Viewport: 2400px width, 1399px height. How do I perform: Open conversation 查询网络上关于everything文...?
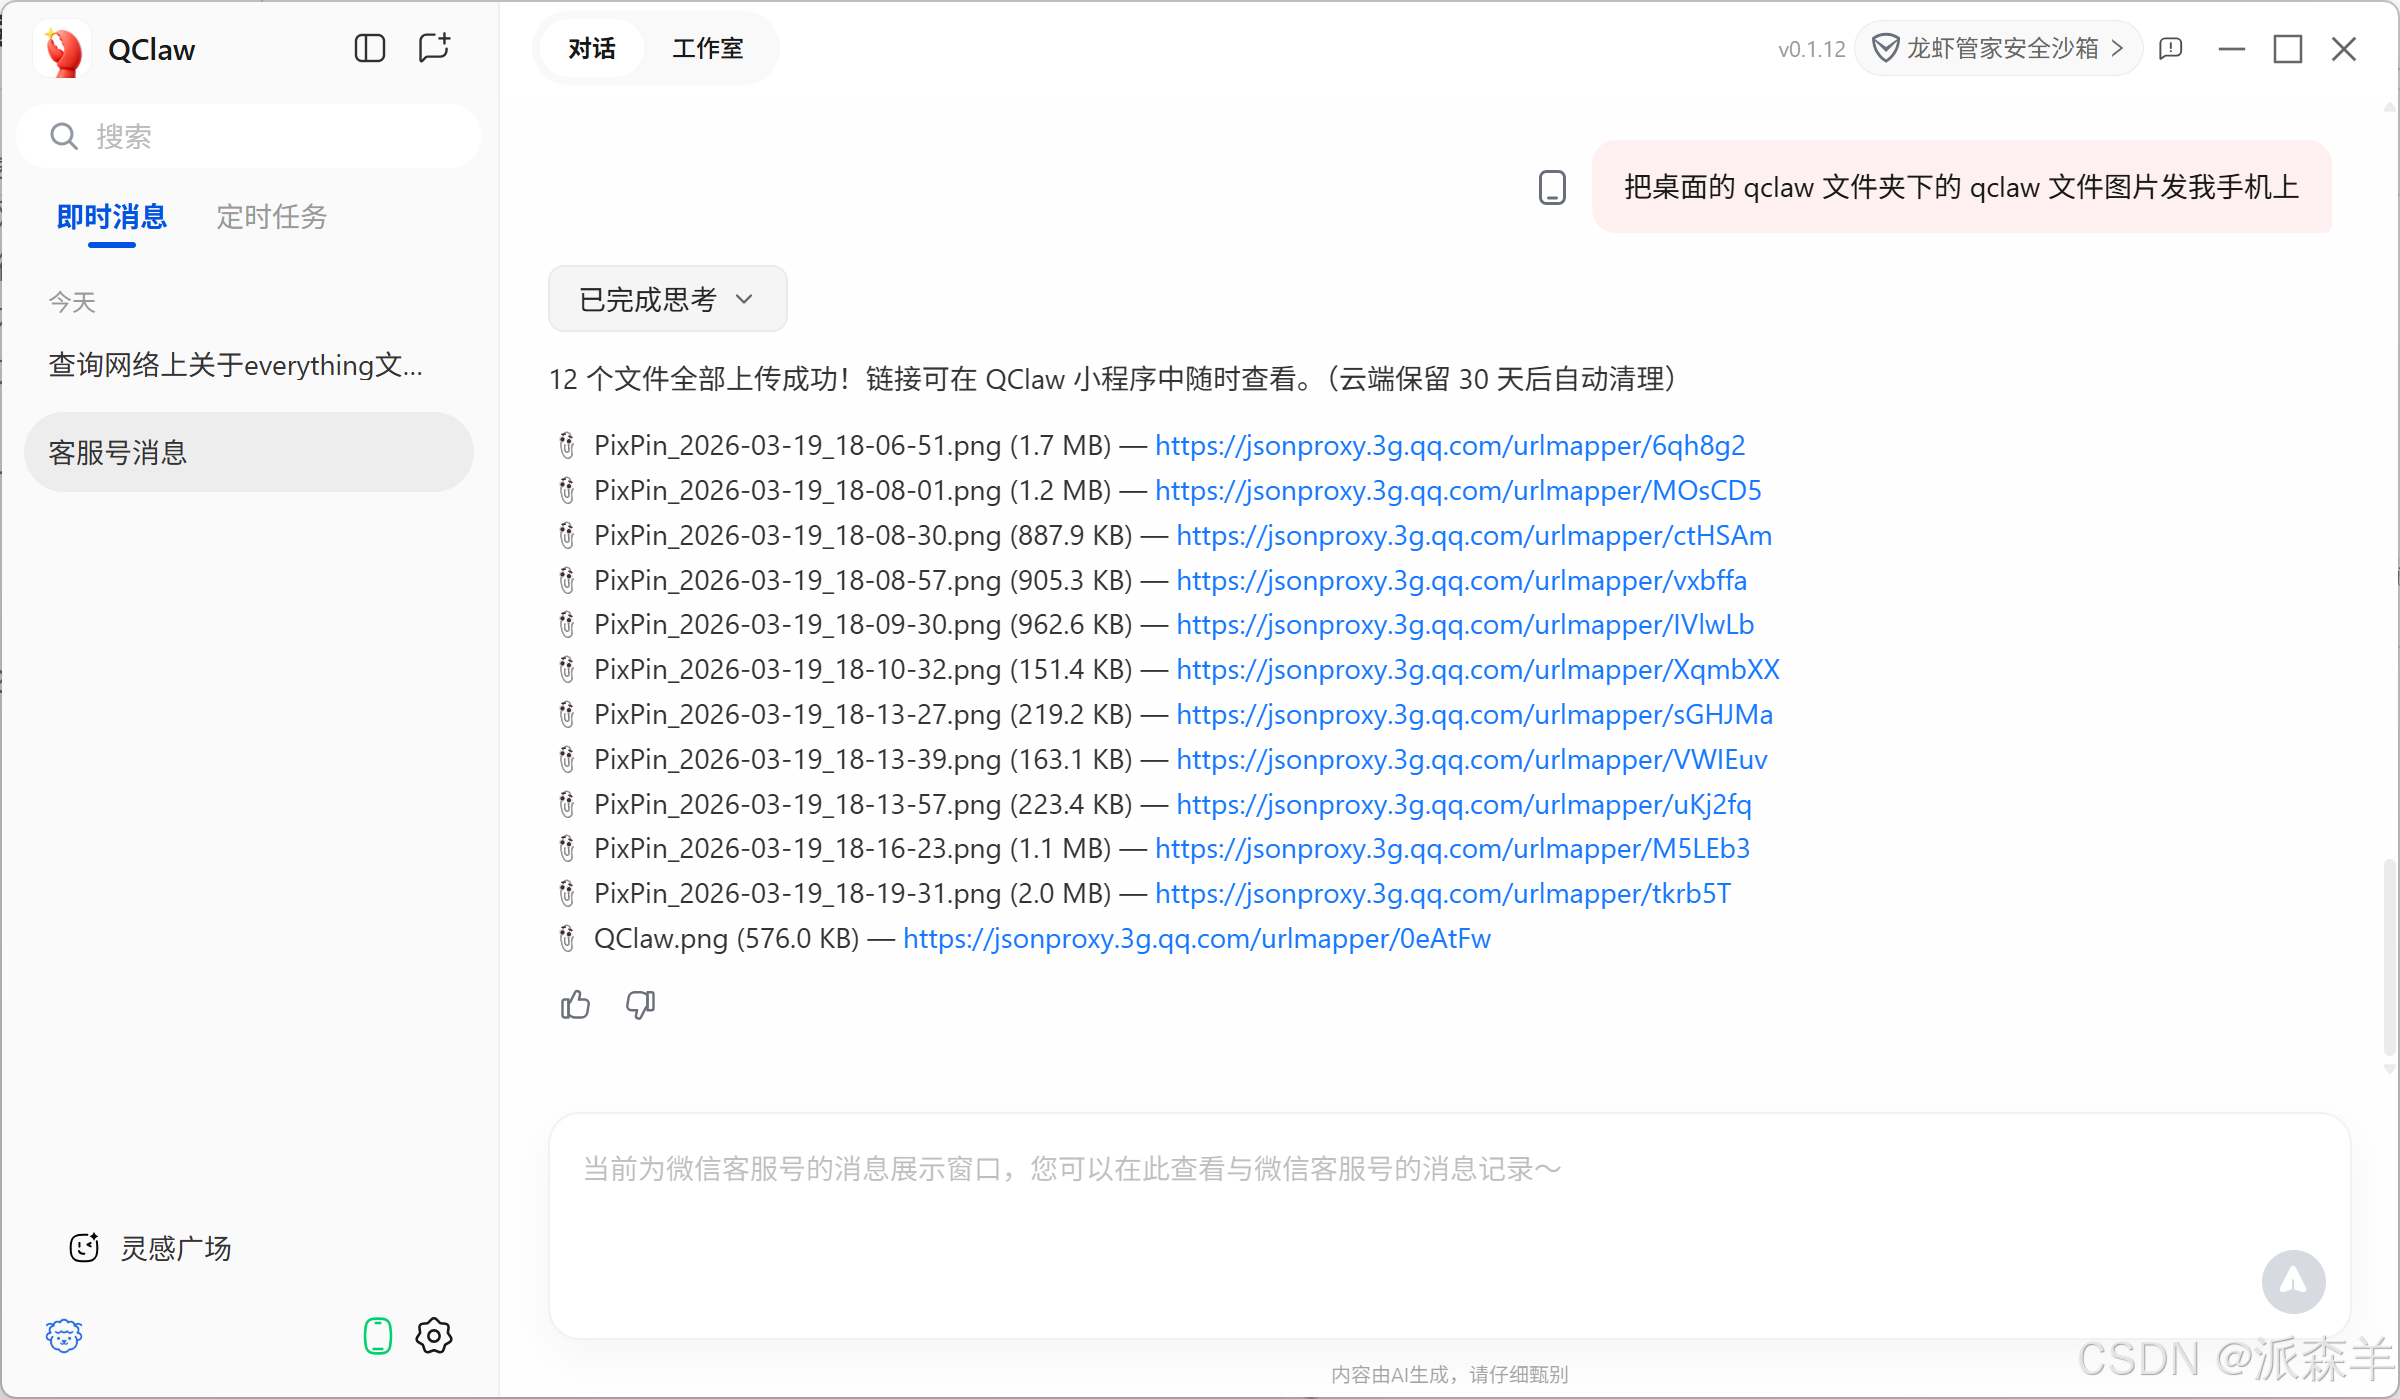point(236,365)
